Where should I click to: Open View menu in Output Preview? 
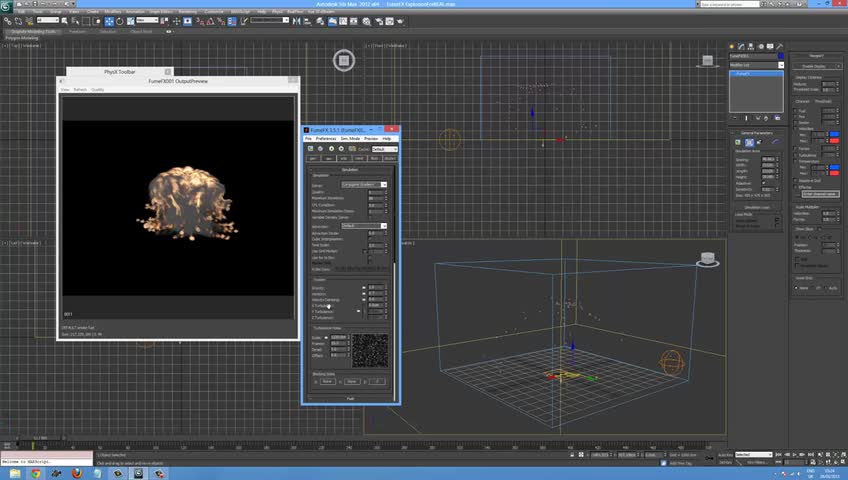pos(65,89)
